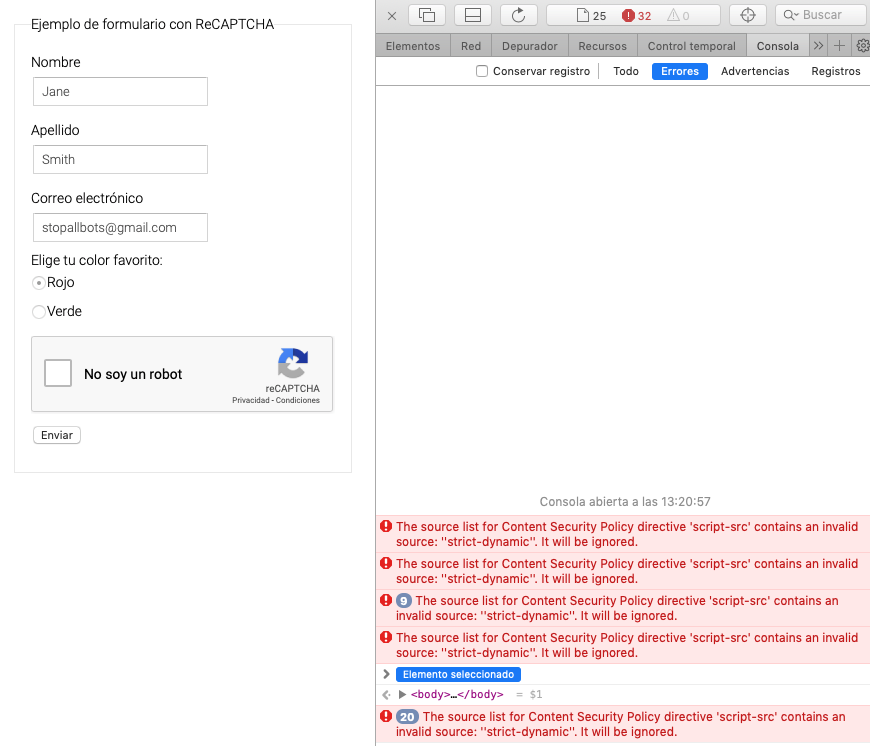The height and width of the screenshot is (746, 870).
Task: Click the red error count badge showing 32
Action: pos(636,14)
